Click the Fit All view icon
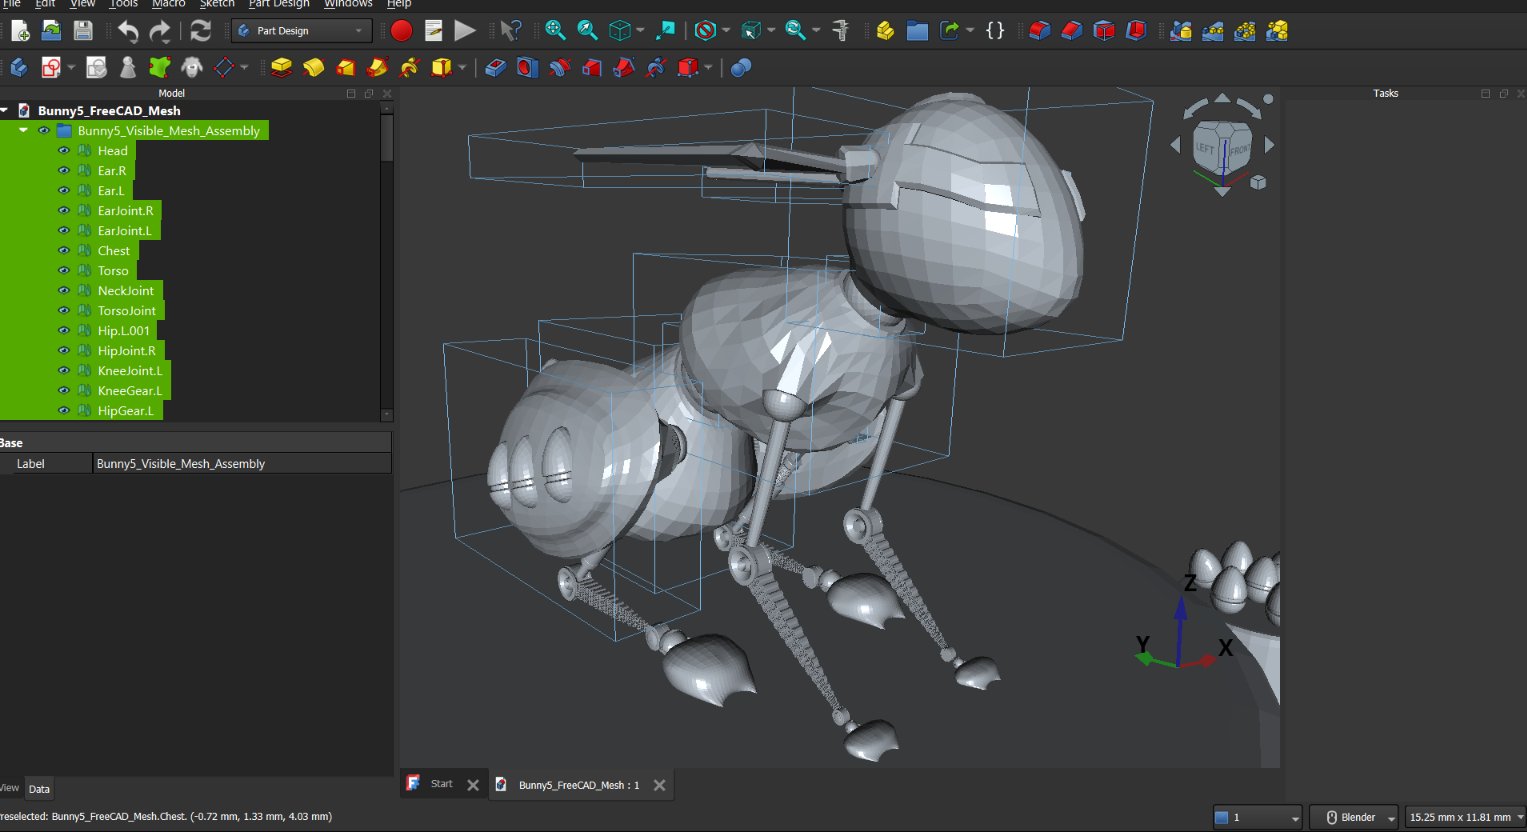 pos(555,31)
